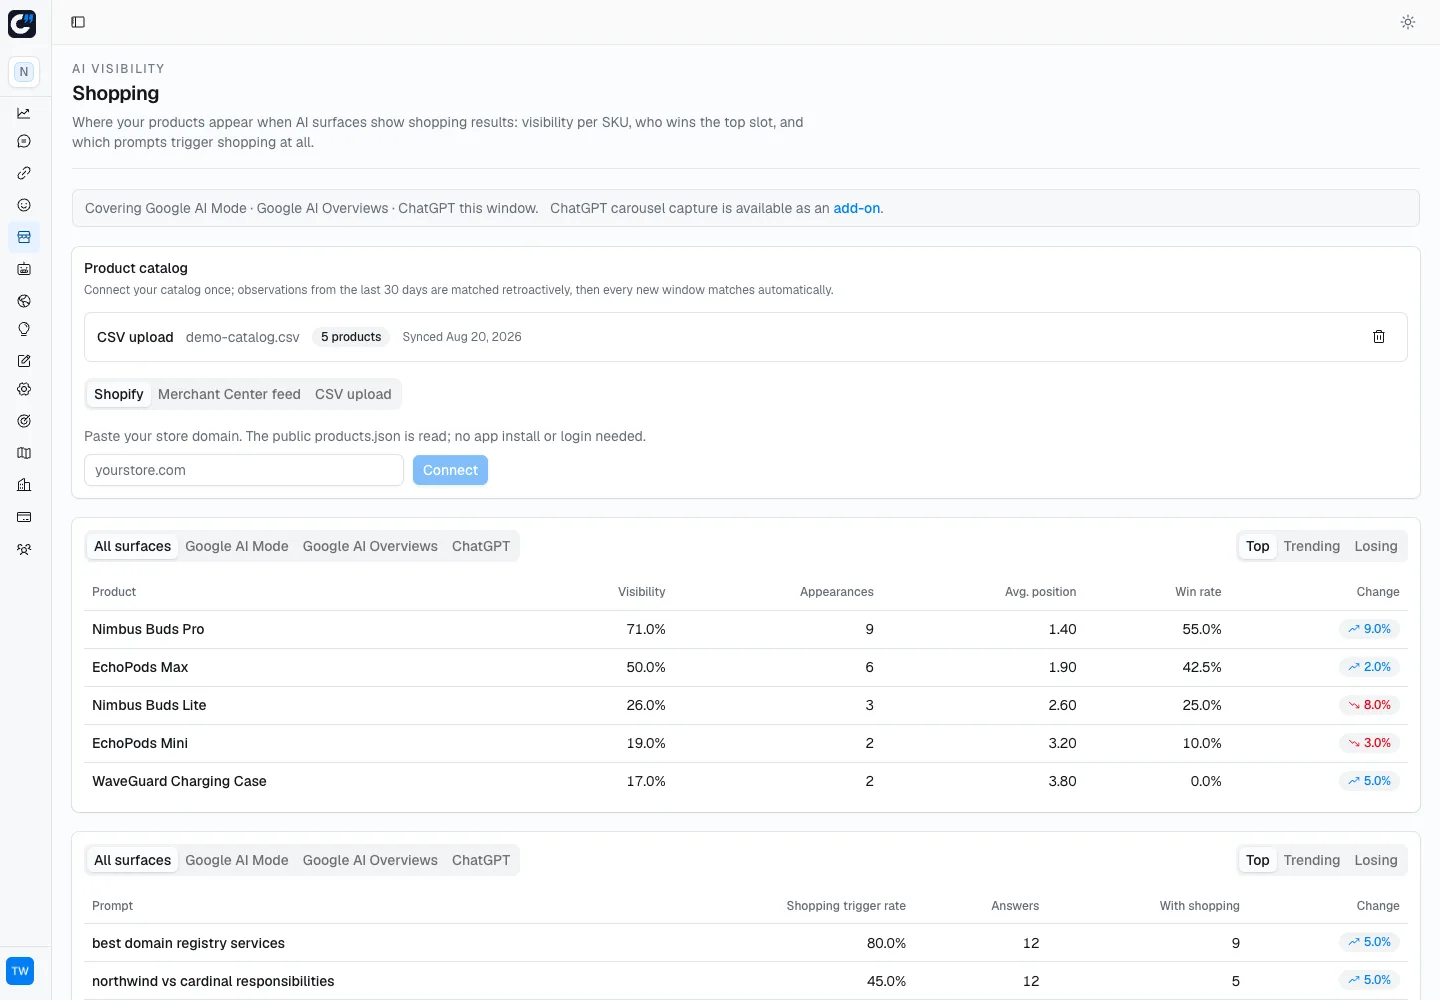Click the Connect button
The image size is (1440, 1000).
(450, 470)
